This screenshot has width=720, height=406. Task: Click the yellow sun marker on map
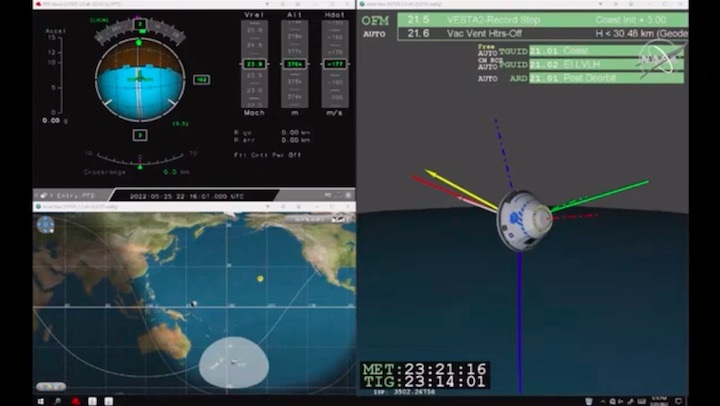tap(260, 278)
